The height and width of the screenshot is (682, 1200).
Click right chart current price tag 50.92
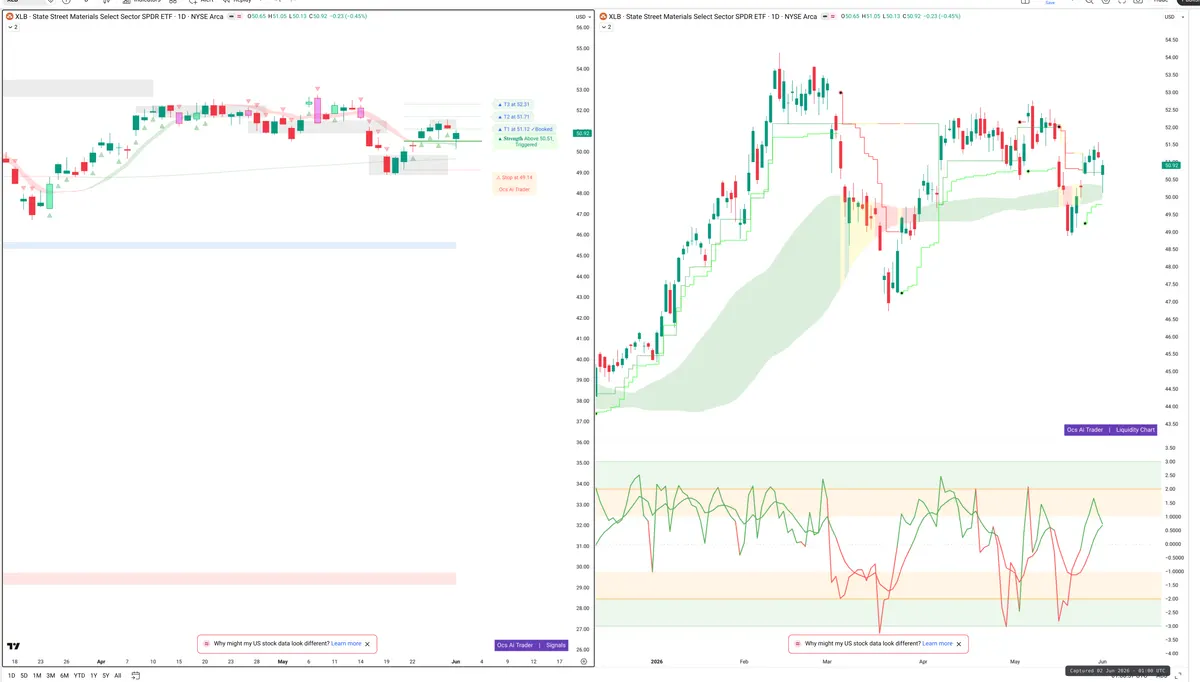1171,165
